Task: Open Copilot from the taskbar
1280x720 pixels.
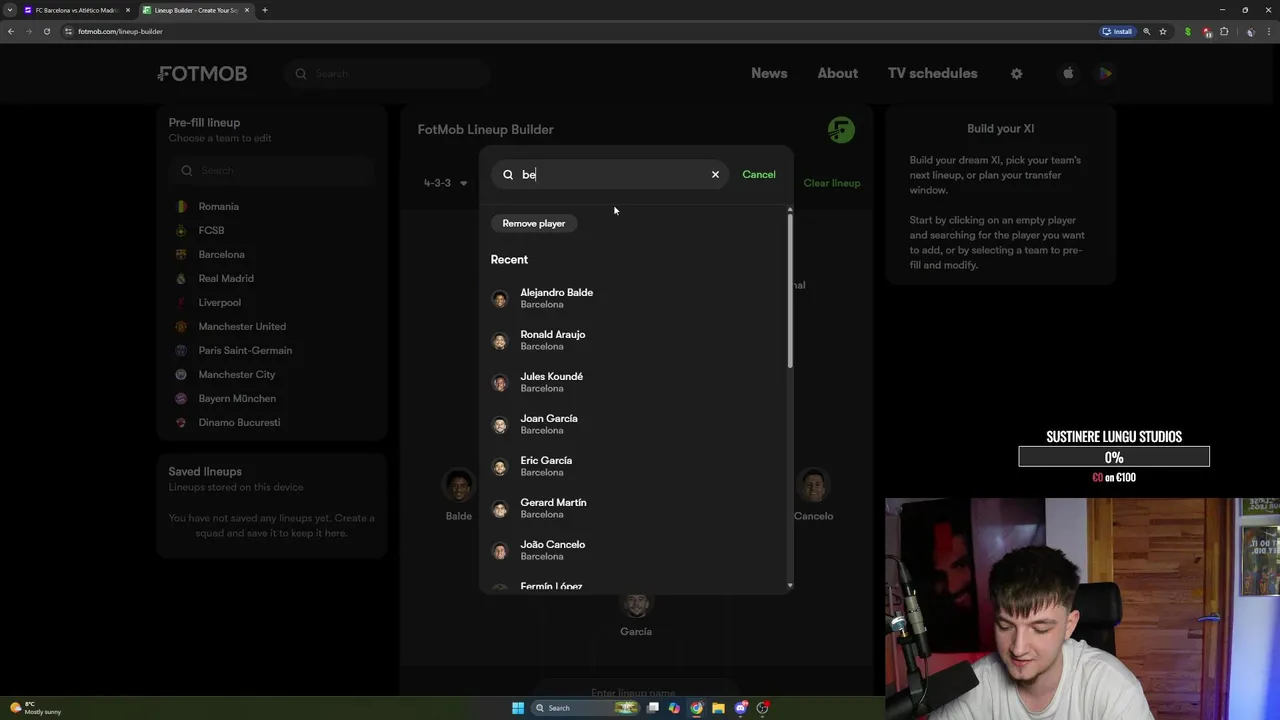Action: click(675, 708)
